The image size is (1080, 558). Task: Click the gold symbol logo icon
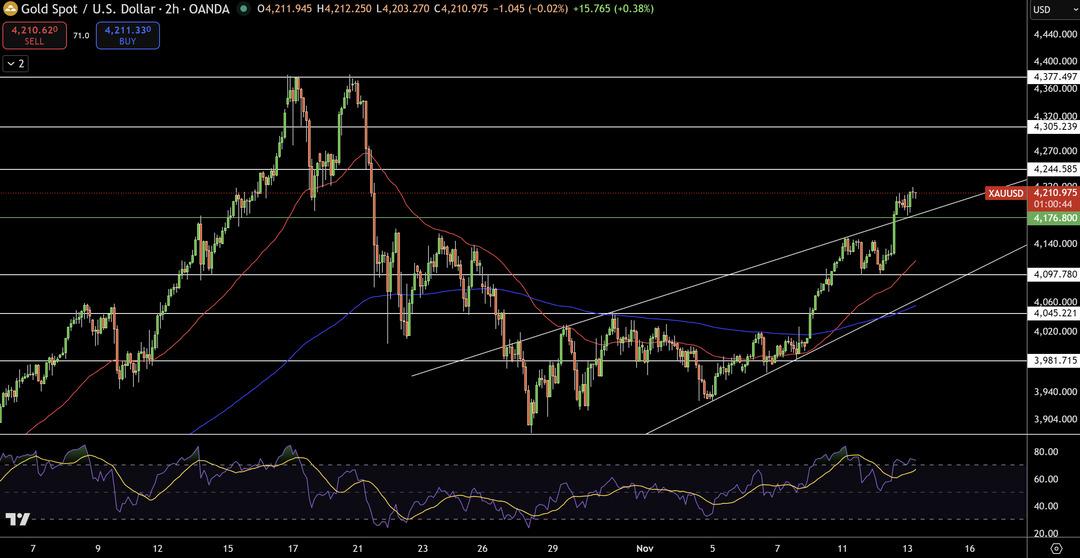tap(10, 9)
